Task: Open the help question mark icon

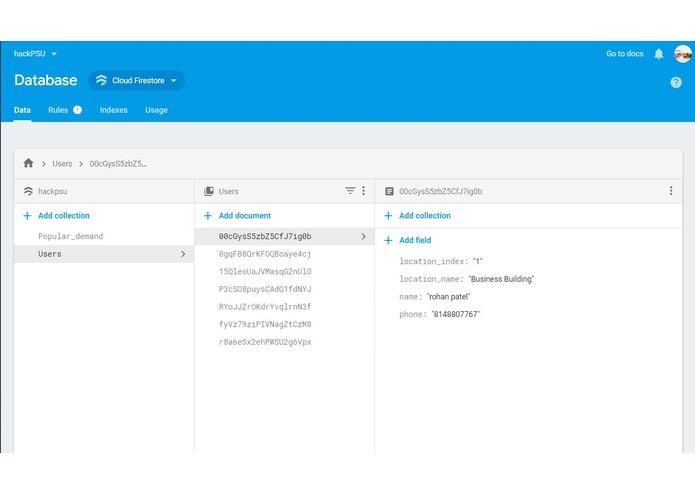Action: point(676,82)
